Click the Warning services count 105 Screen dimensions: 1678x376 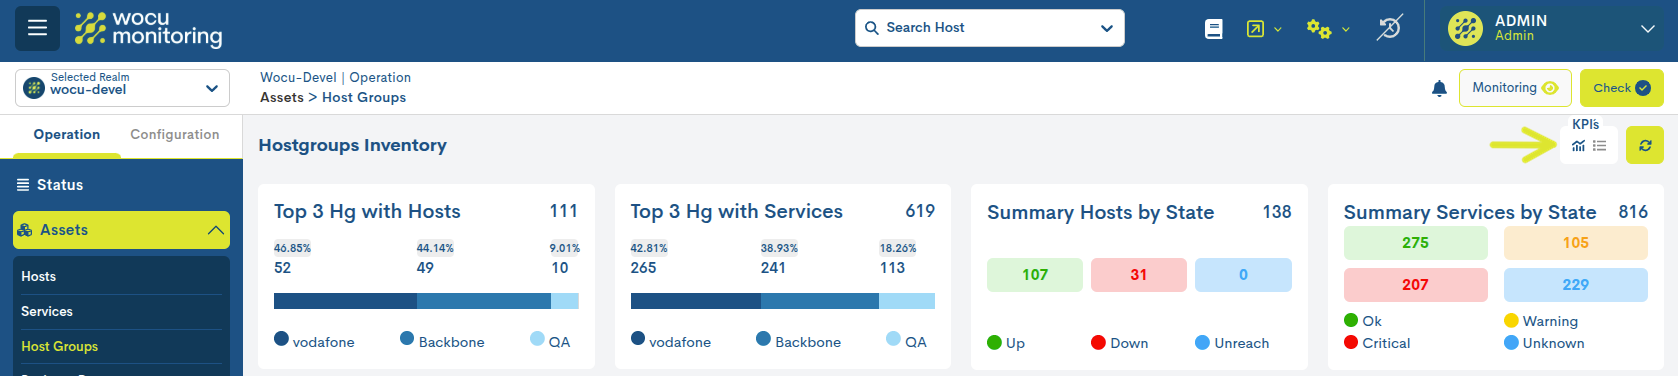point(1576,243)
